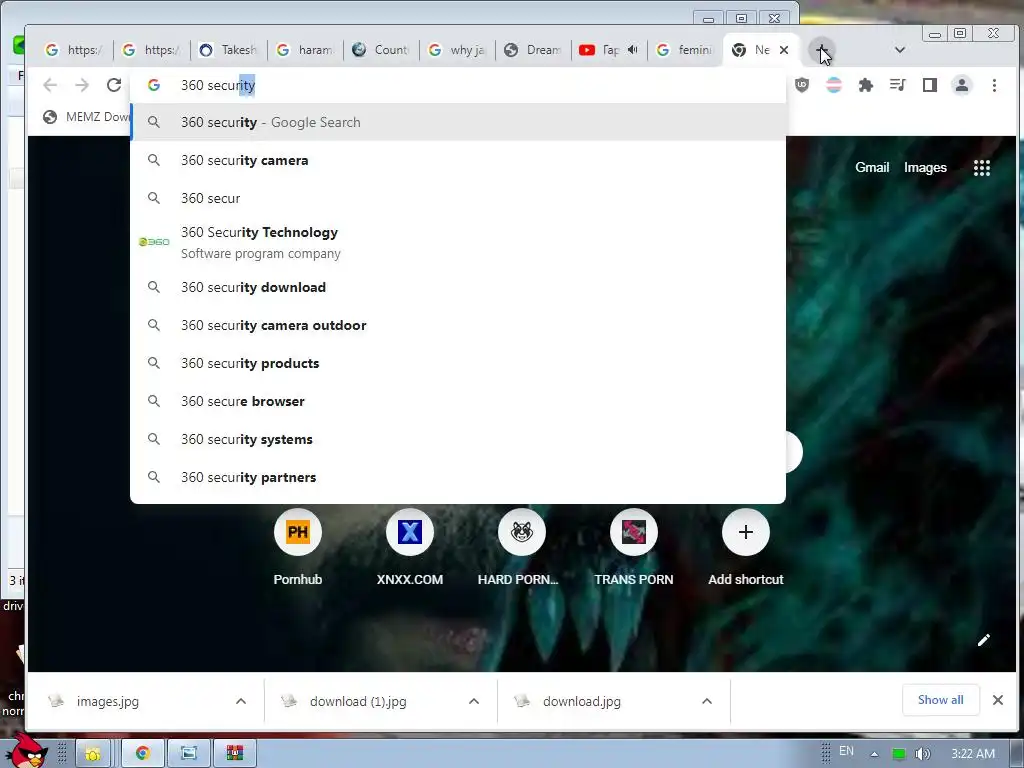1024x768 pixels.
Task: Expand options for images.jpg download
Action: [241, 701]
